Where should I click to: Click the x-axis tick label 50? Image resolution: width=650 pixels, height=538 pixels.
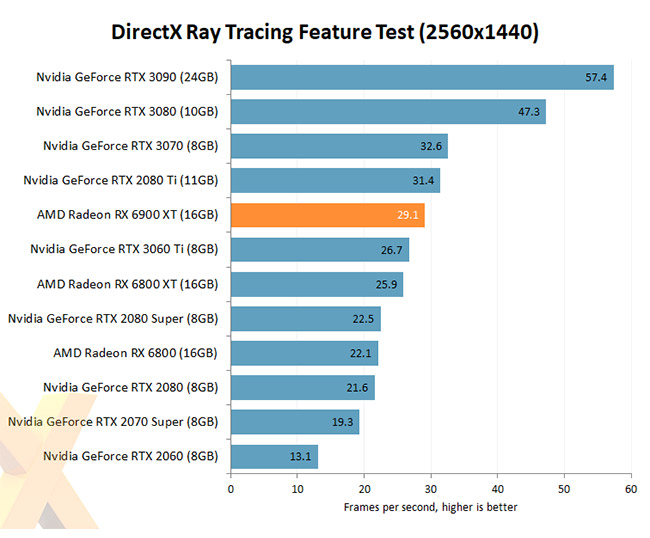(x=564, y=490)
